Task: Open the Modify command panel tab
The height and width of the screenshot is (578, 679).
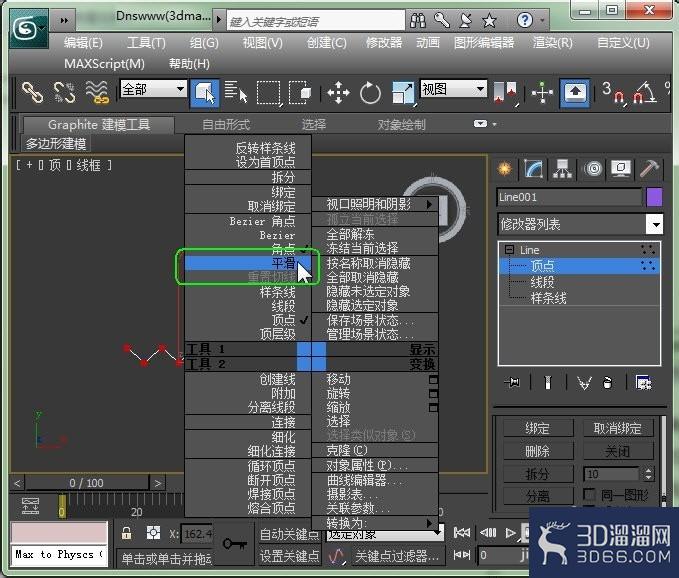Action: [x=534, y=168]
